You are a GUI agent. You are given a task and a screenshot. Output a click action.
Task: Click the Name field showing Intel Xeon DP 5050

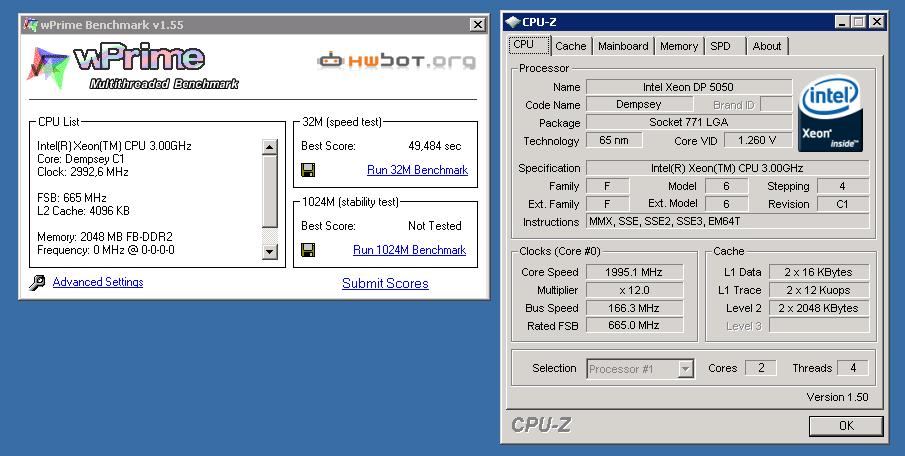689,87
